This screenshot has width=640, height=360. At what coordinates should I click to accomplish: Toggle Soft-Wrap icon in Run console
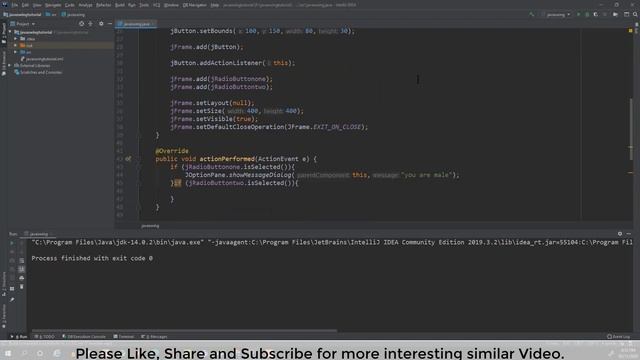pos(22,260)
